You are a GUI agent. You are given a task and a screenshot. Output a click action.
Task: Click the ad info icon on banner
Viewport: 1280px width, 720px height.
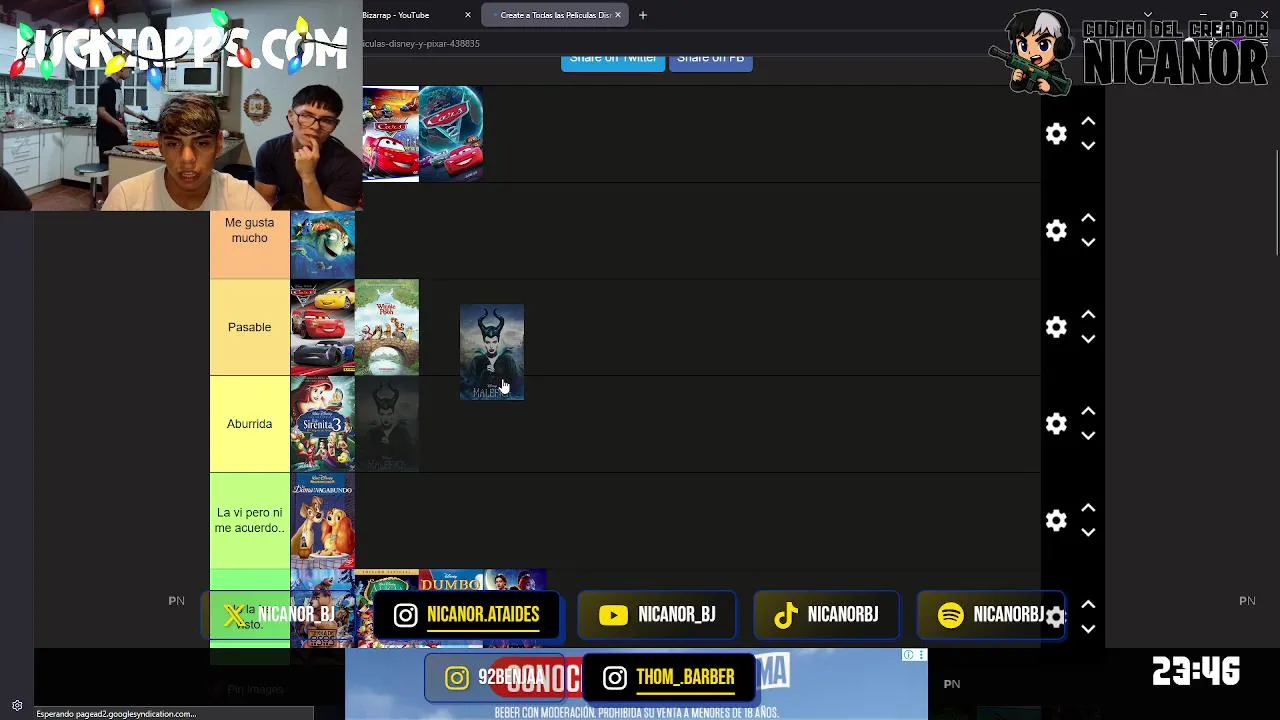tap(908, 655)
